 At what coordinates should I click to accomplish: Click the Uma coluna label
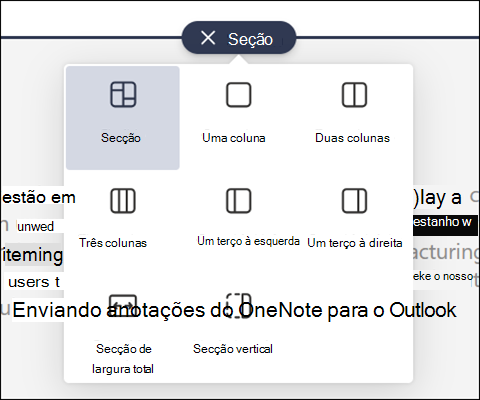pos(234,138)
